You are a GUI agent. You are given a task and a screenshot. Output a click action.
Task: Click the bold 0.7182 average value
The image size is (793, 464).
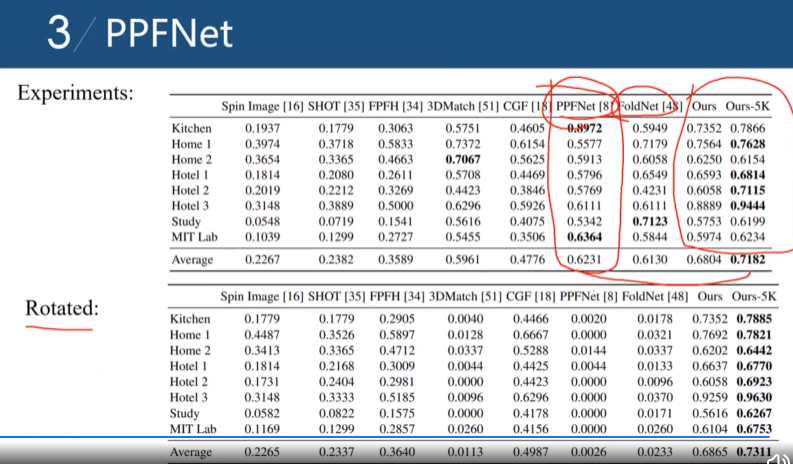click(747, 260)
